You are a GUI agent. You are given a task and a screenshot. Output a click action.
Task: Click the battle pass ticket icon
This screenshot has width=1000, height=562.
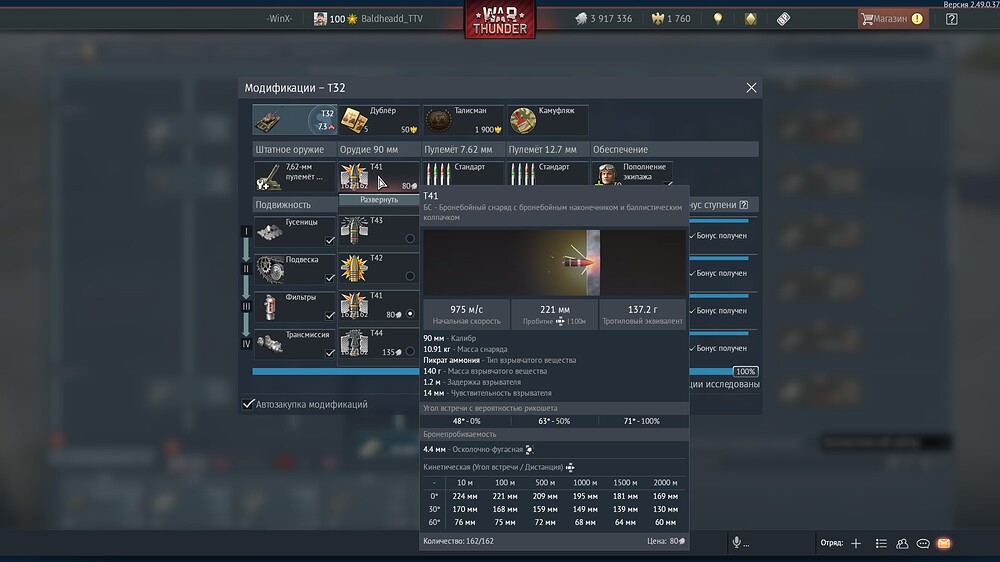click(782, 19)
